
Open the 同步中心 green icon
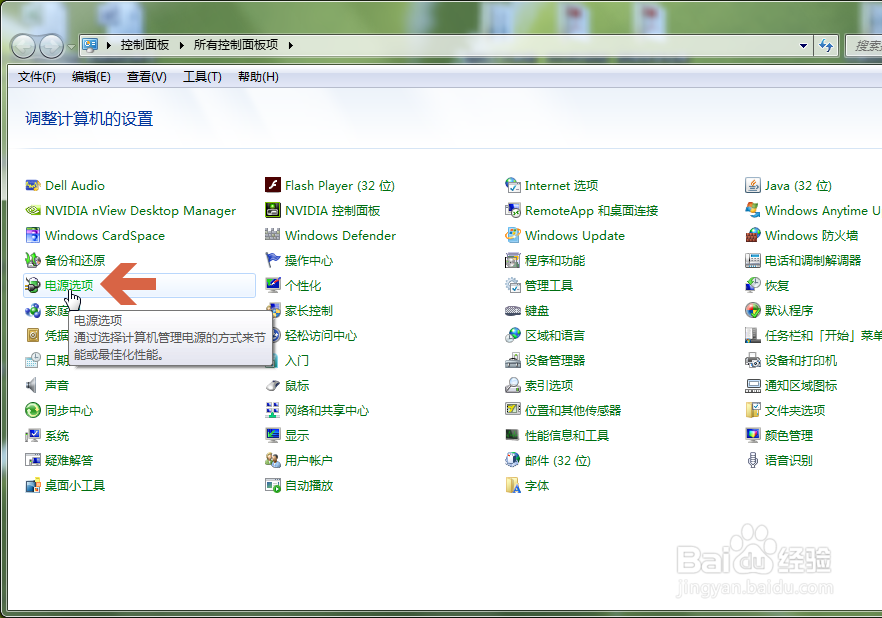33,411
